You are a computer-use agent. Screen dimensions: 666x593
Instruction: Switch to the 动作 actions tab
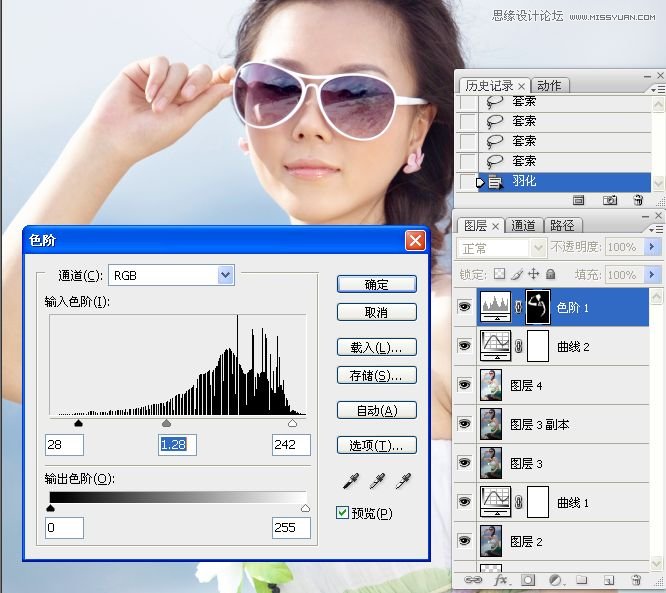tap(549, 86)
